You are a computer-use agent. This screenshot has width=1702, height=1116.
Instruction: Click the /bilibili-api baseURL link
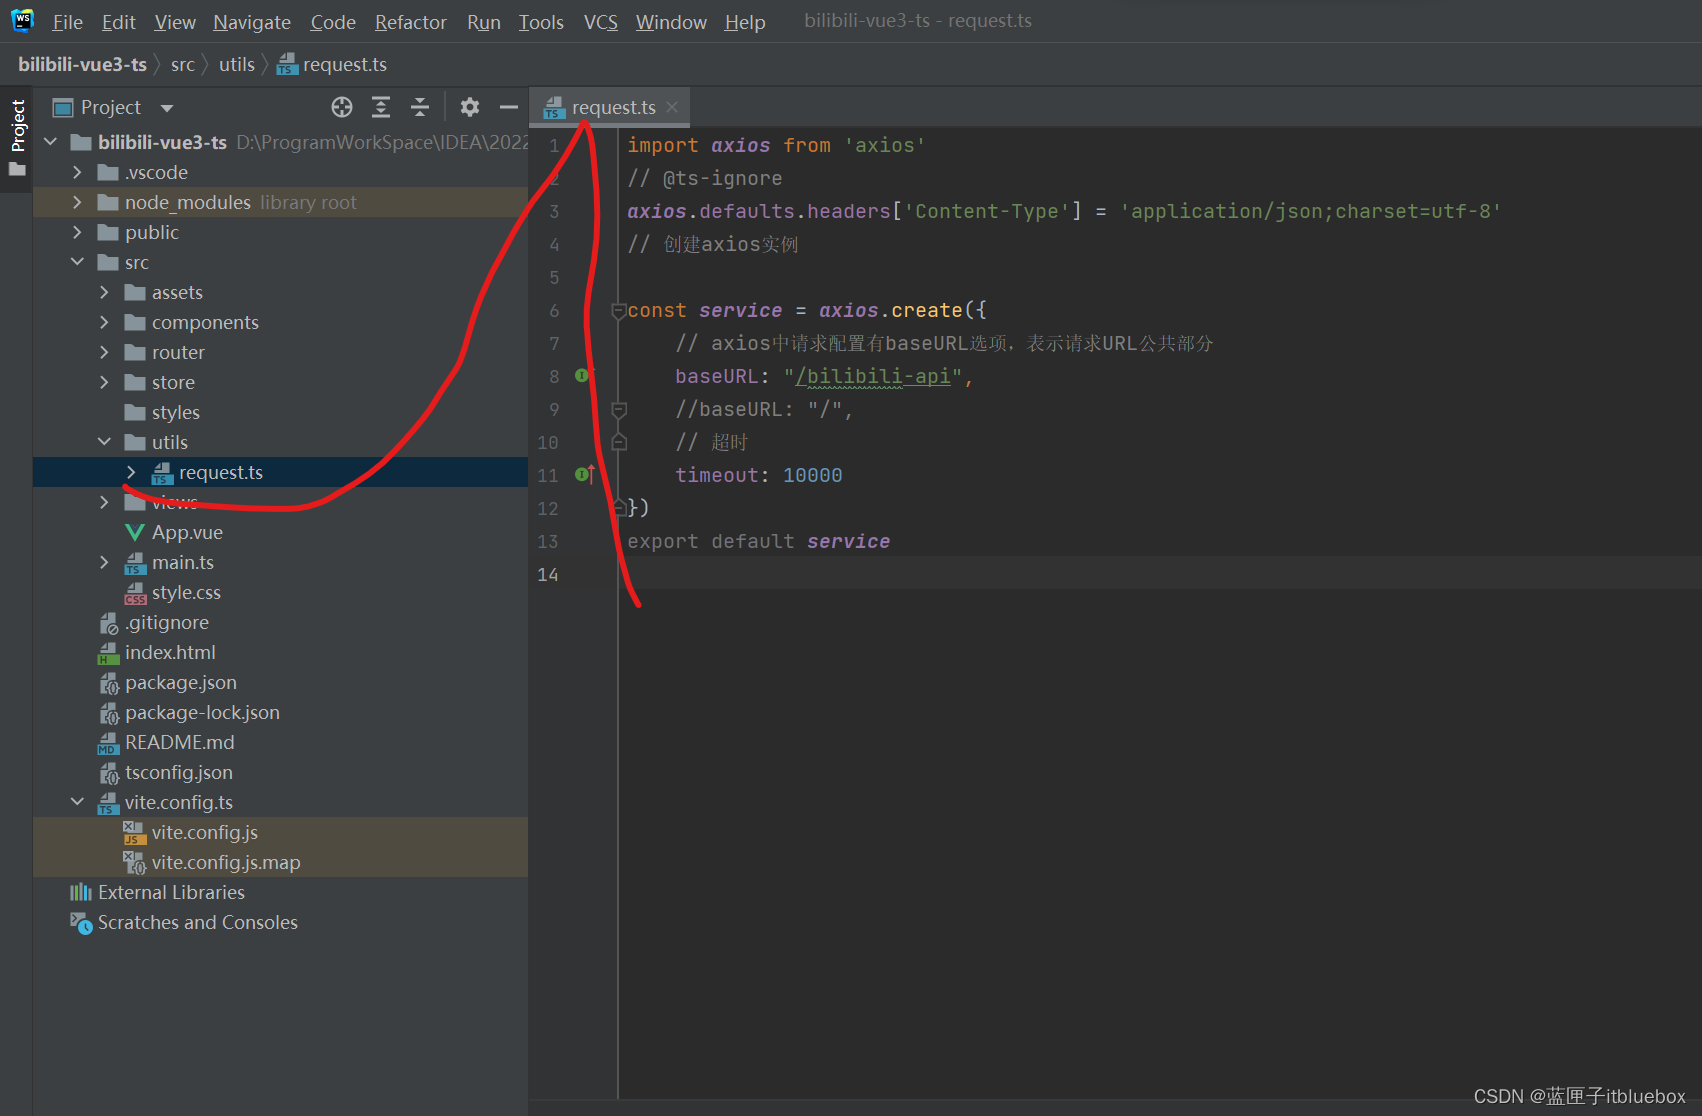872,376
